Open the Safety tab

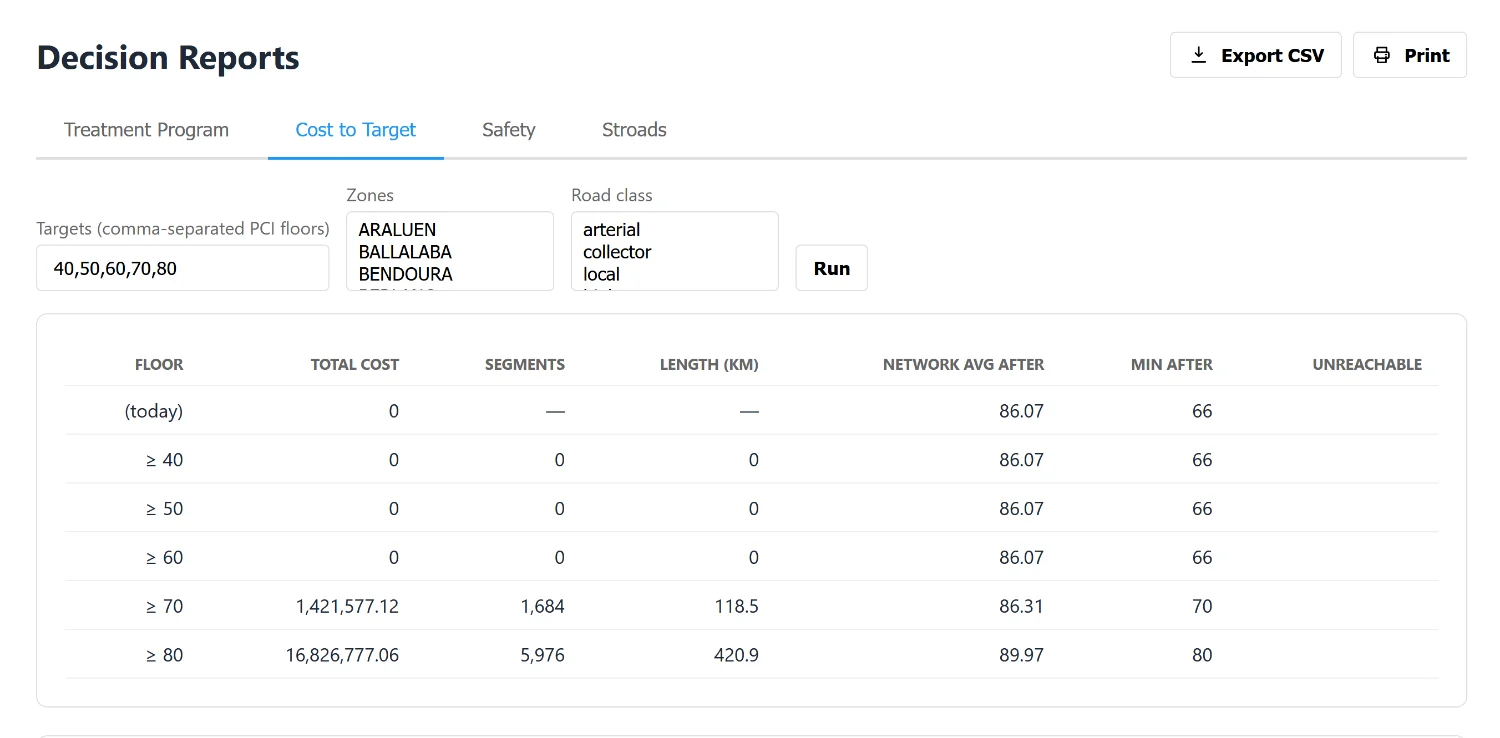[508, 130]
